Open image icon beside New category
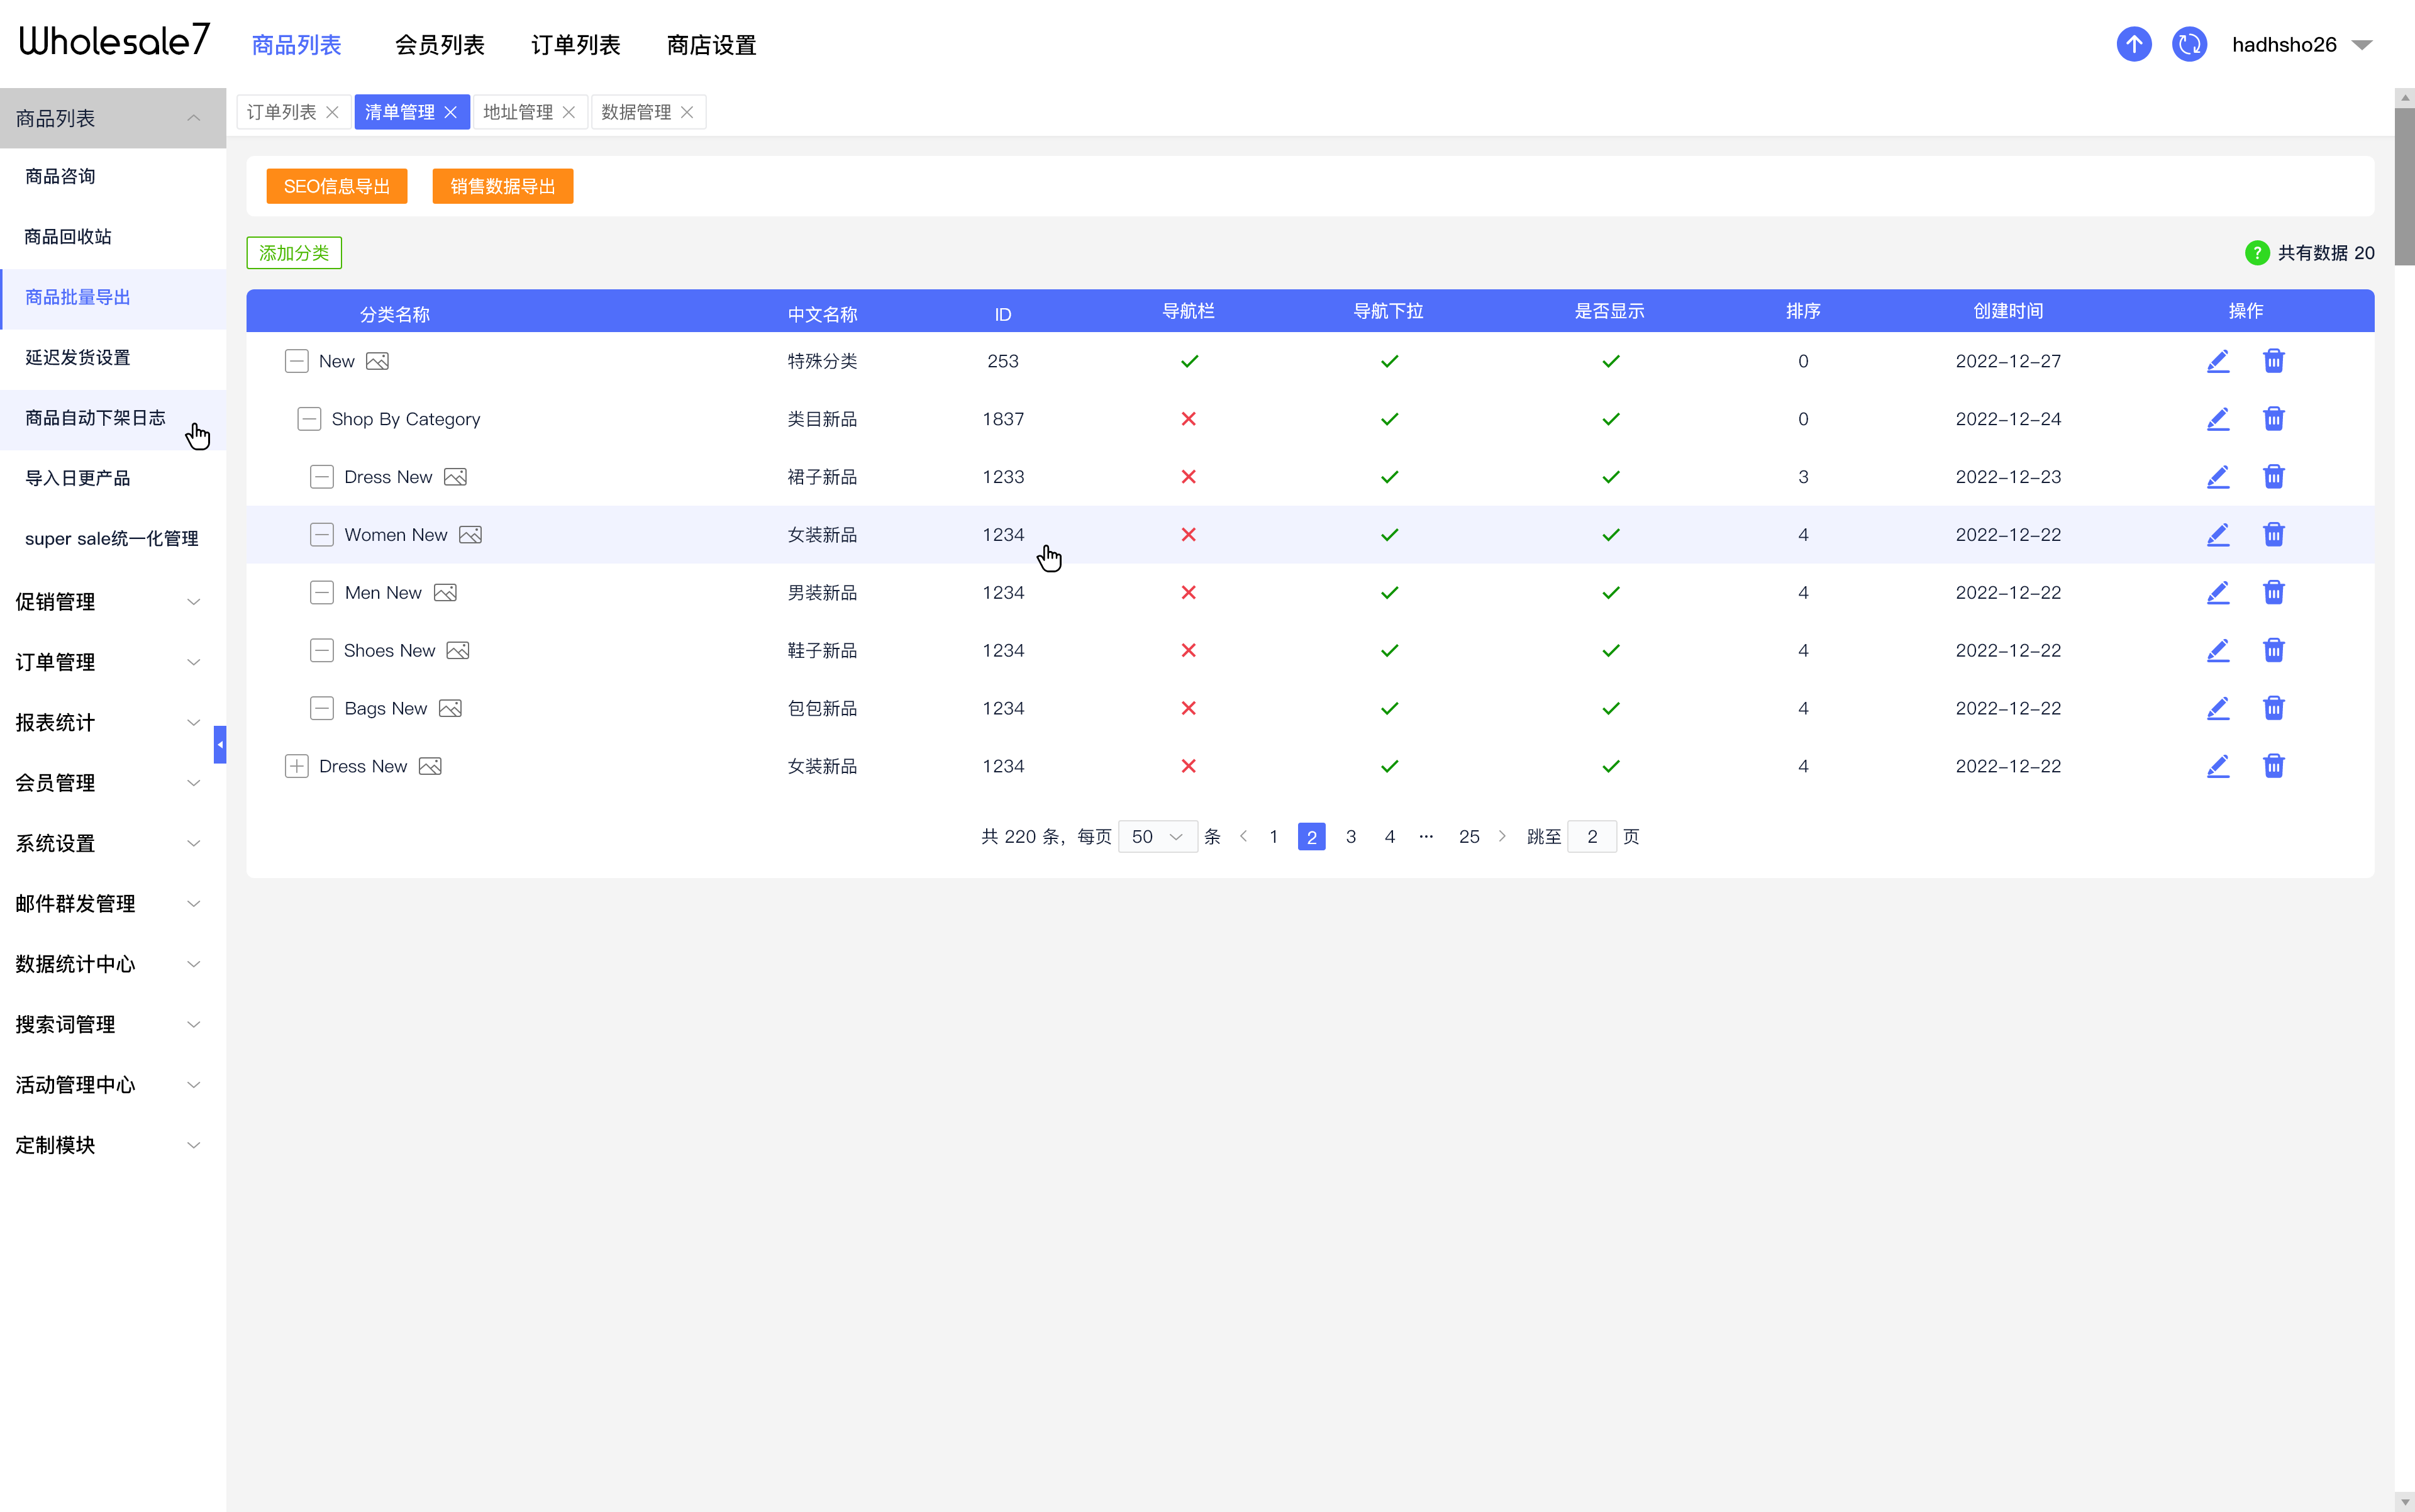2415x1512 pixels. (x=377, y=361)
